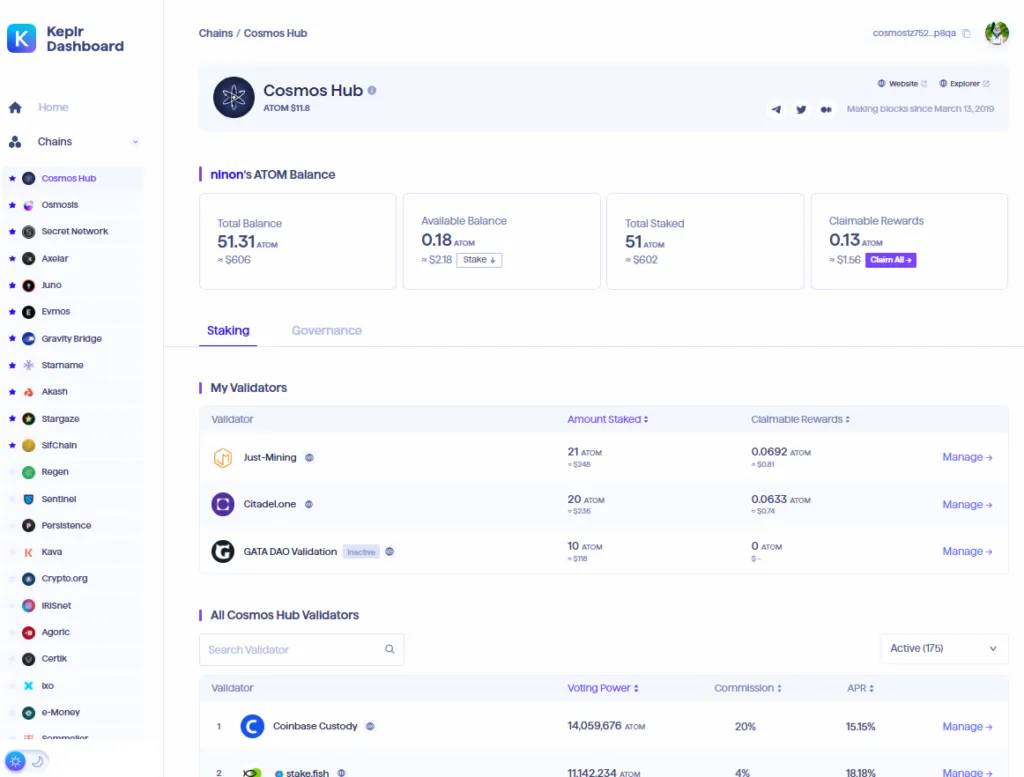Image resolution: width=1024 pixels, height=777 pixels.
Task: Toggle favorite star for Sifchain
Action: pyautogui.click(x=12, y=445)
